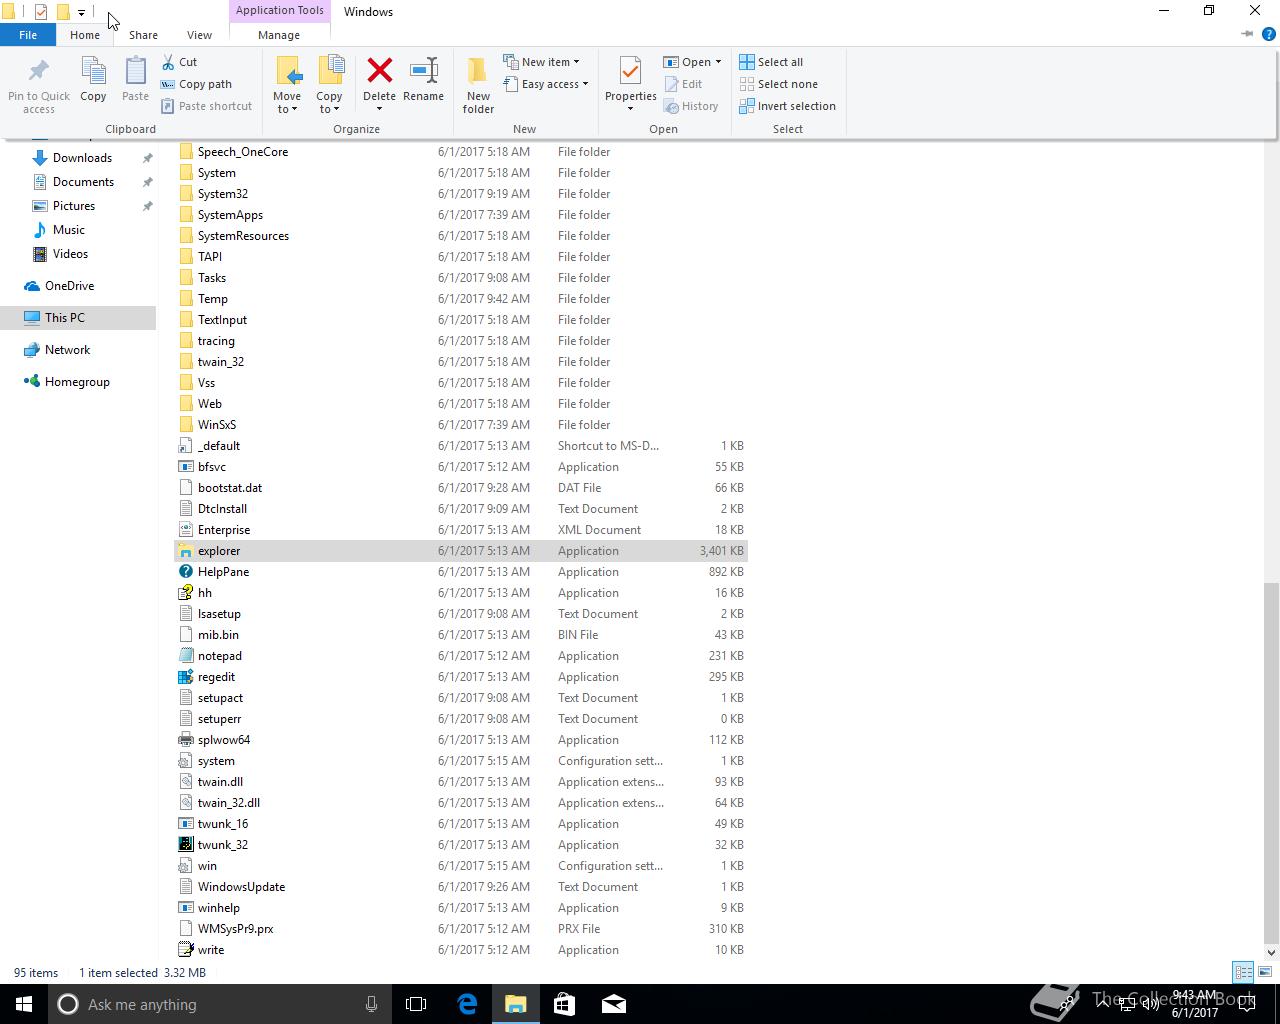Viewport: 1280px width, 1024px height.
Task: Click the Select all command
Action: (x=771, y=62)
